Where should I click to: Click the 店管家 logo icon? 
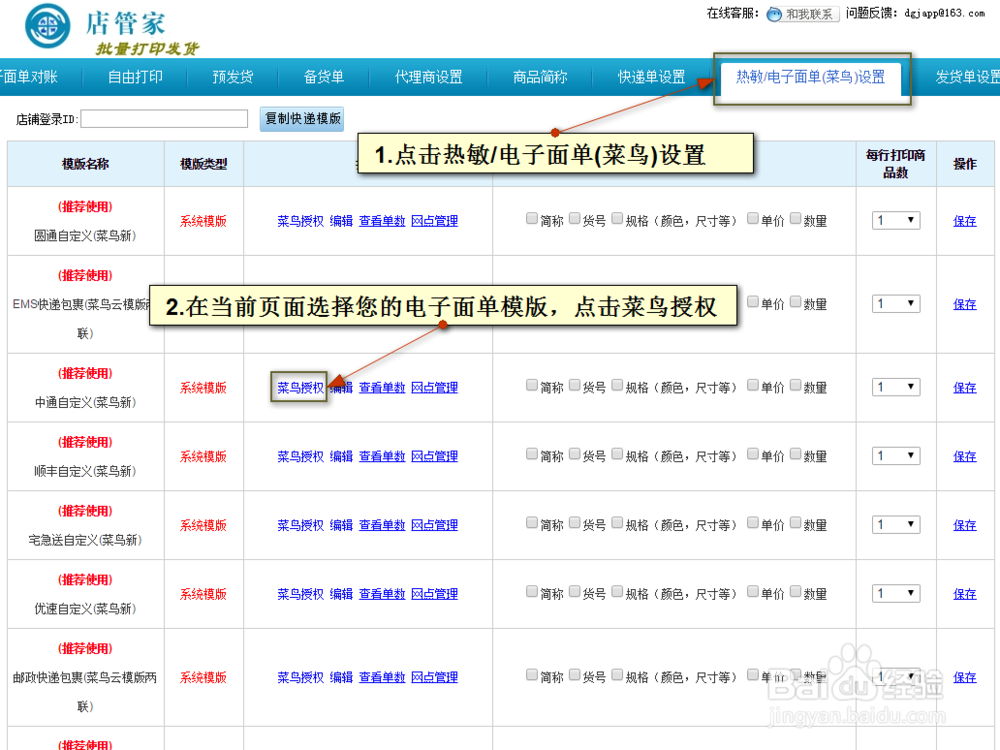[47, 26]
